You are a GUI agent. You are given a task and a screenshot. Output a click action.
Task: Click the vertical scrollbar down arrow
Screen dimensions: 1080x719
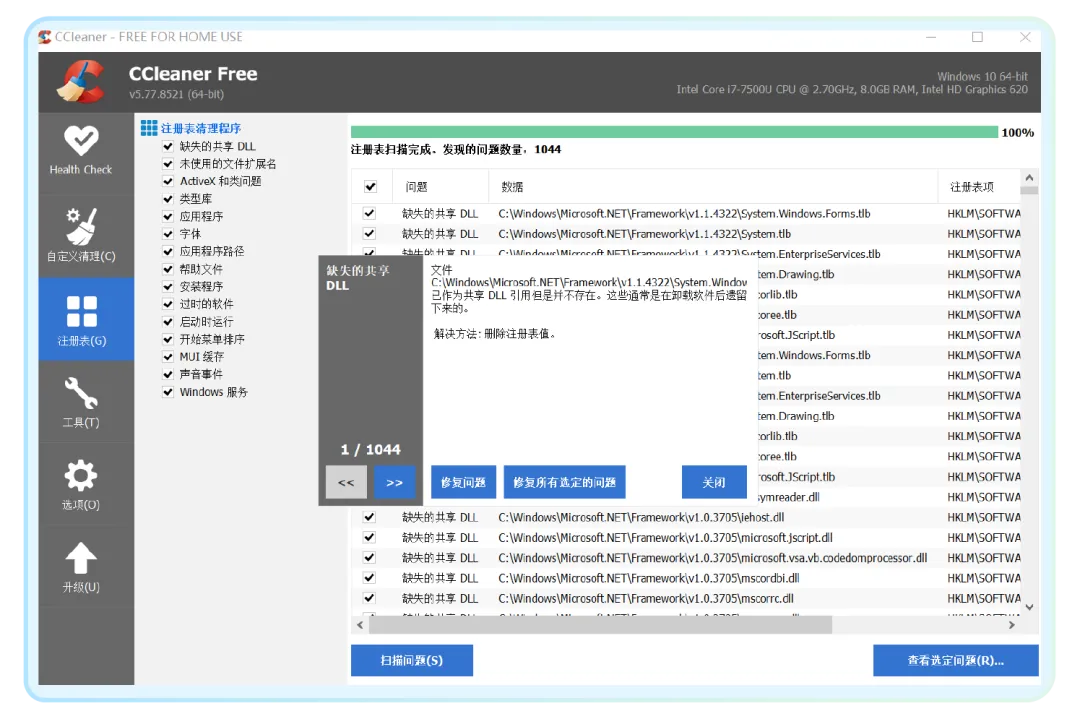pyautogui.click(x=1030, y=607)
